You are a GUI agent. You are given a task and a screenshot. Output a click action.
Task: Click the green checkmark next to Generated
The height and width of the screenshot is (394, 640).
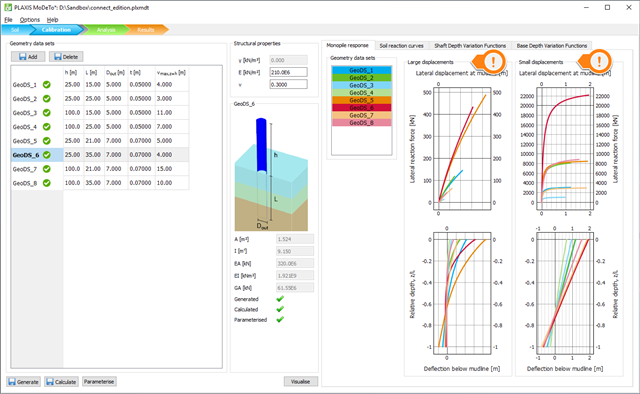click(x=280, y=299)
